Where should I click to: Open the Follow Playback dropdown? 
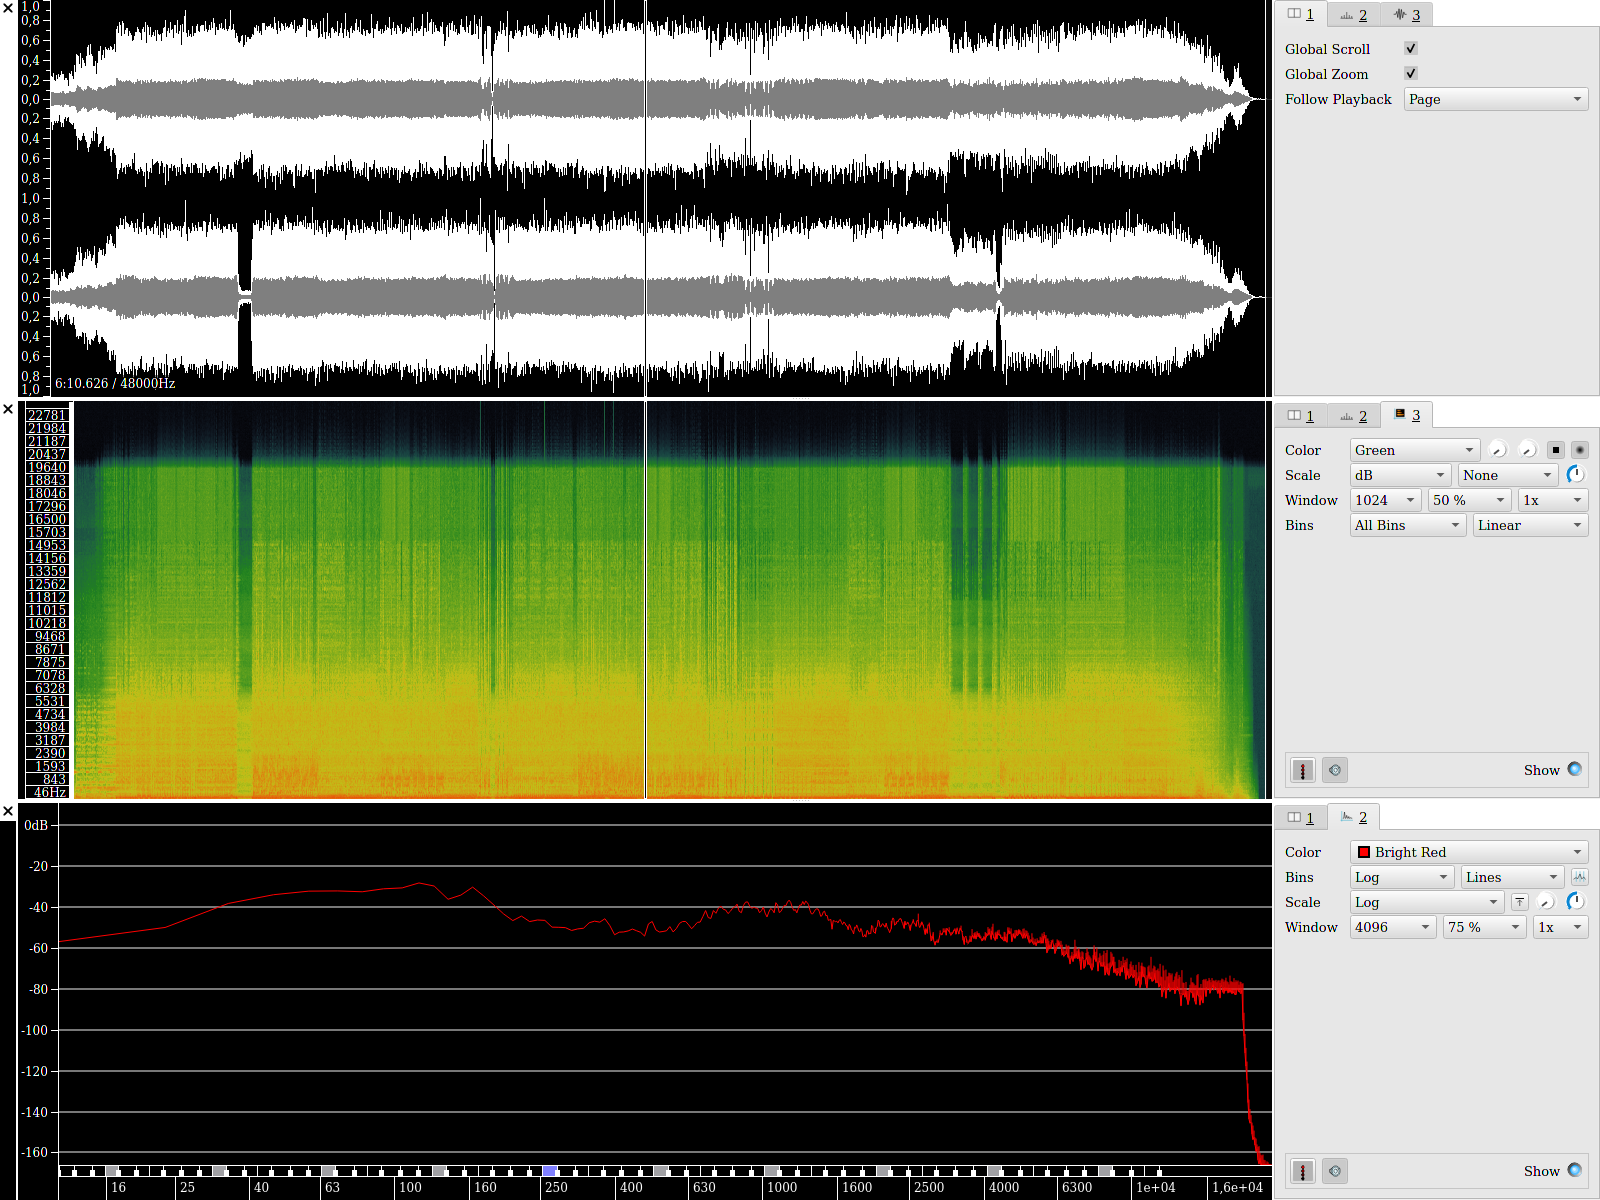tap(1496, 99)
